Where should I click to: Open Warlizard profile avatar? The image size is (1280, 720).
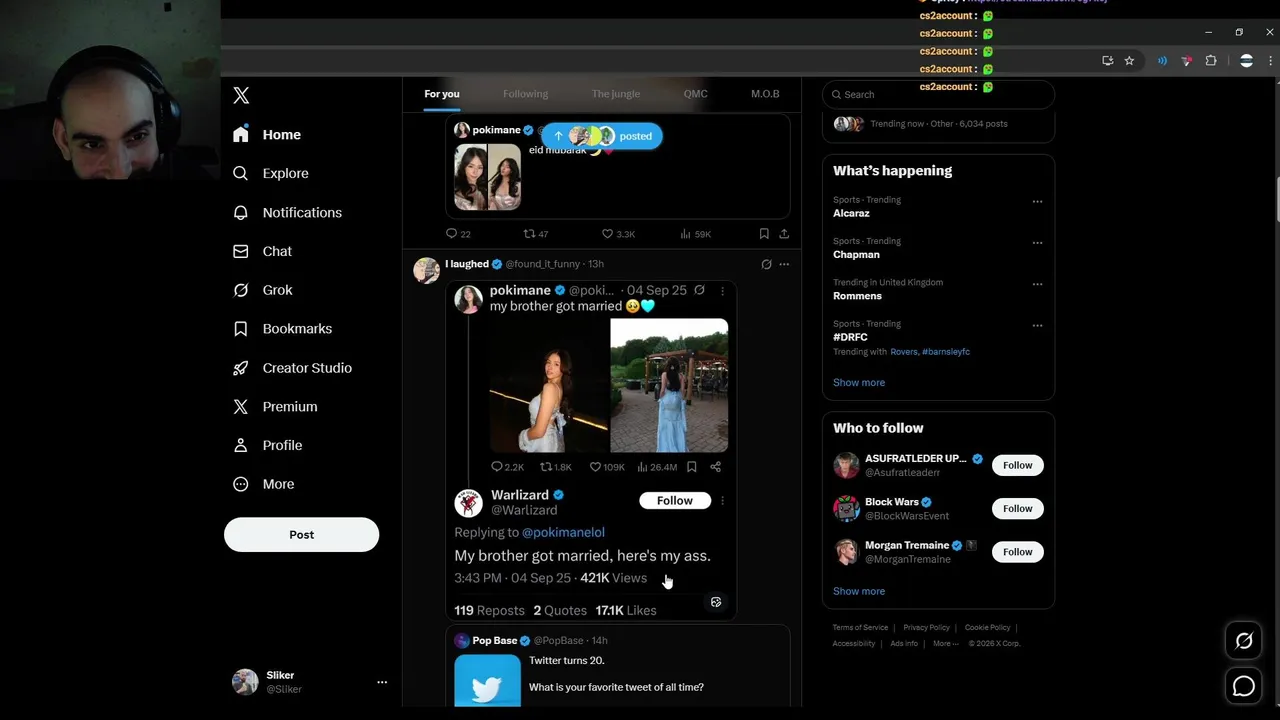(x=469, y=502)
